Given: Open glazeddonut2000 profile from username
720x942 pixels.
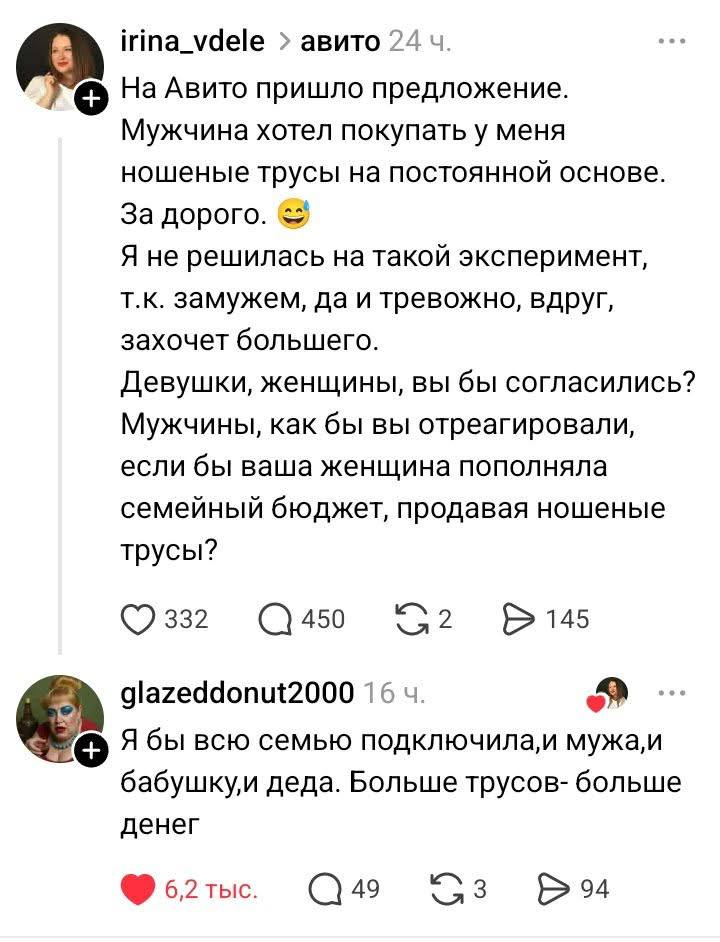Looking at the screenshot, I should (x=236, y=692).
